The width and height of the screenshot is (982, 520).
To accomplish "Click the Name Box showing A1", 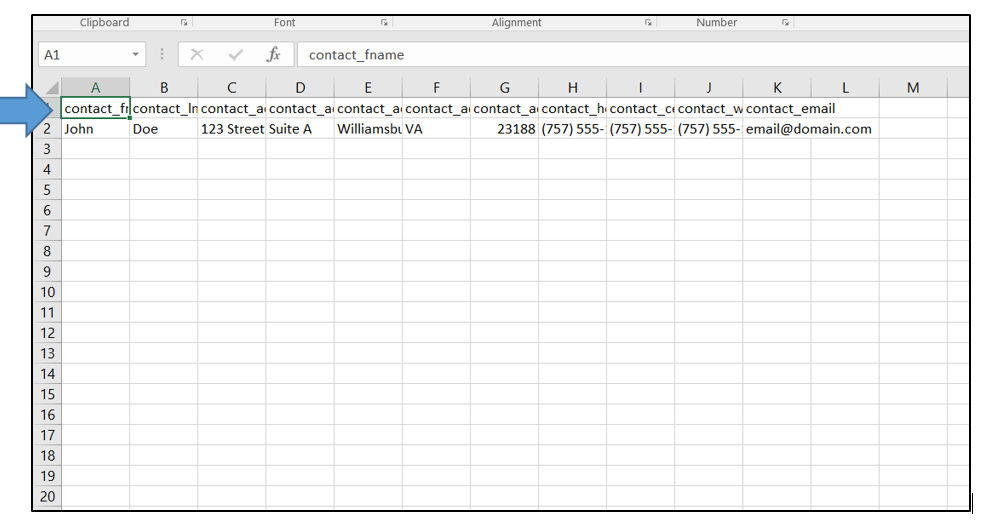I will pyautogui.click(x=82, y=55).
